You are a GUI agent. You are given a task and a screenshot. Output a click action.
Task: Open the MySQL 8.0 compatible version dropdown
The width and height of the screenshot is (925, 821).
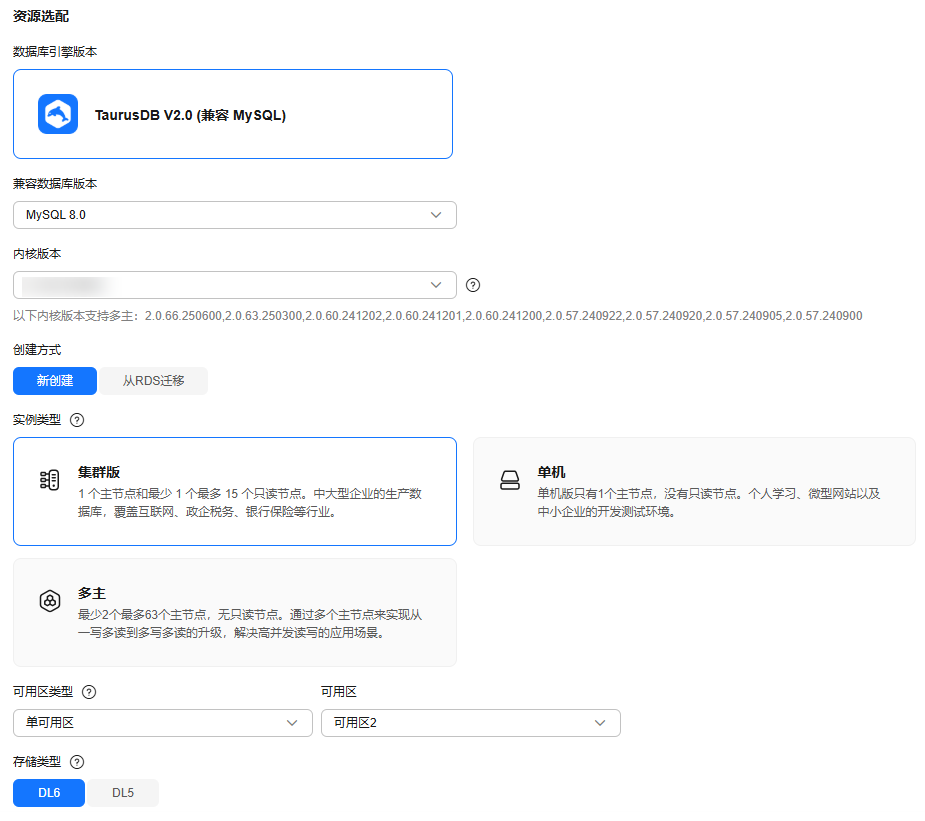(235, 215)
